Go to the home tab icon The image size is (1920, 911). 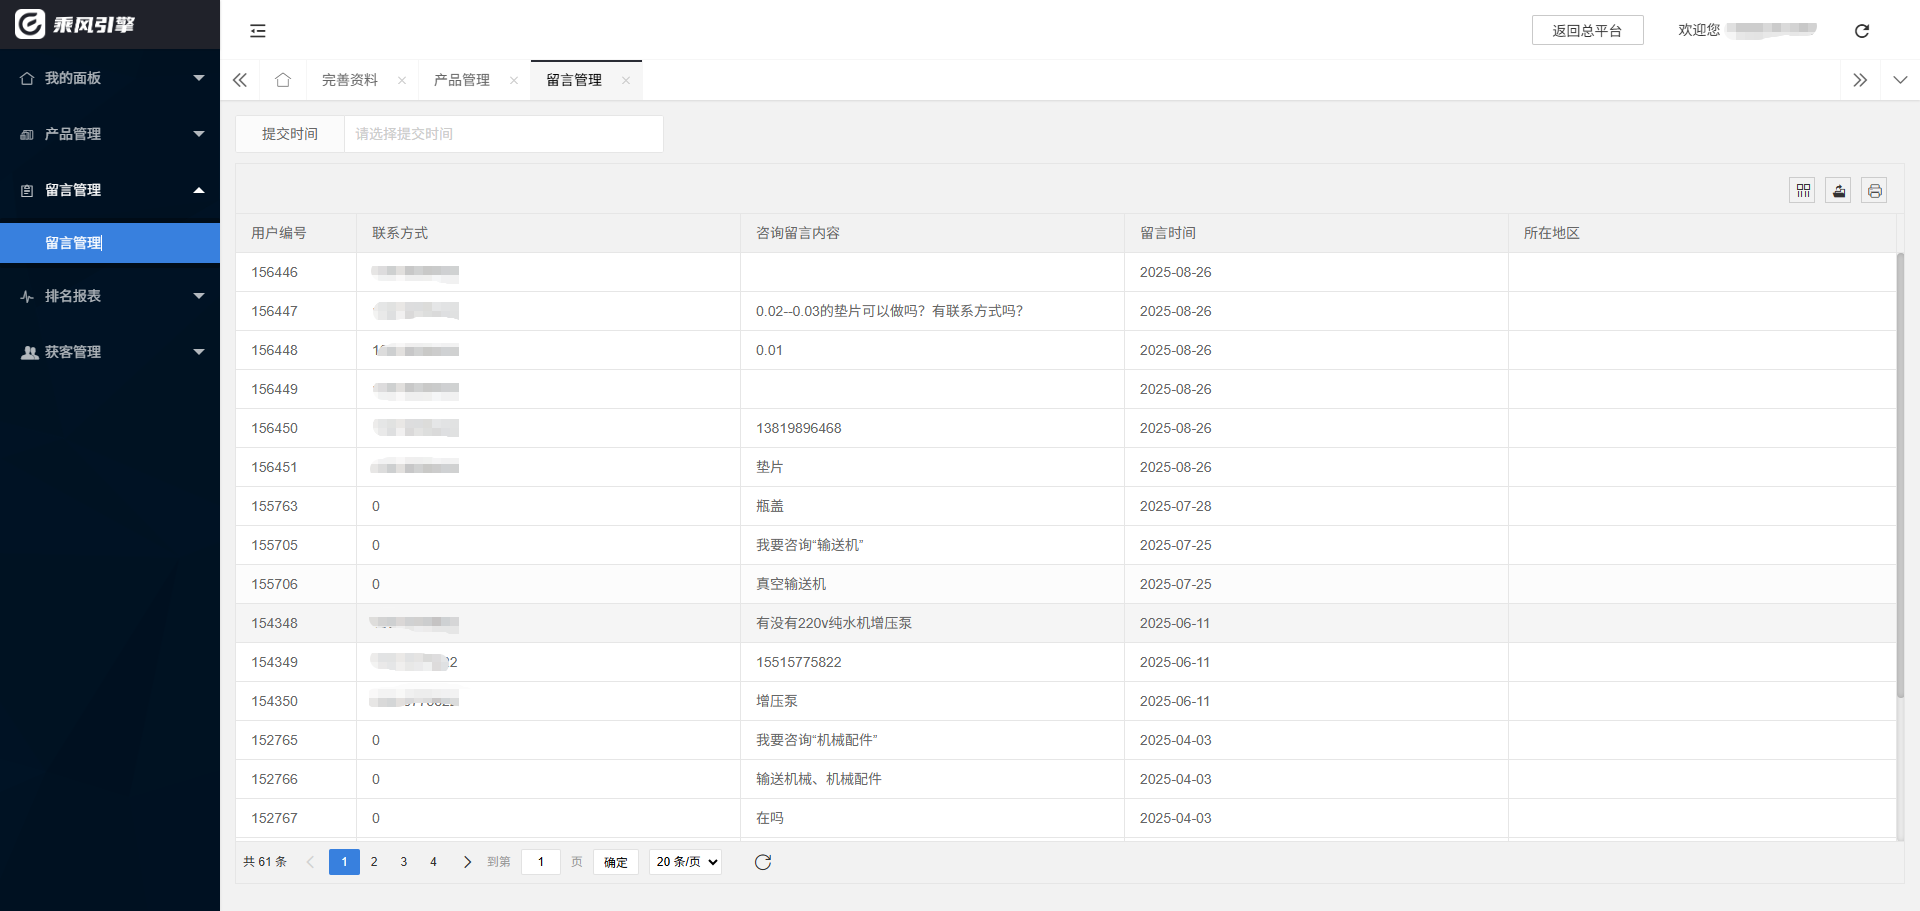pyautogui.click(x=283, y=80)
